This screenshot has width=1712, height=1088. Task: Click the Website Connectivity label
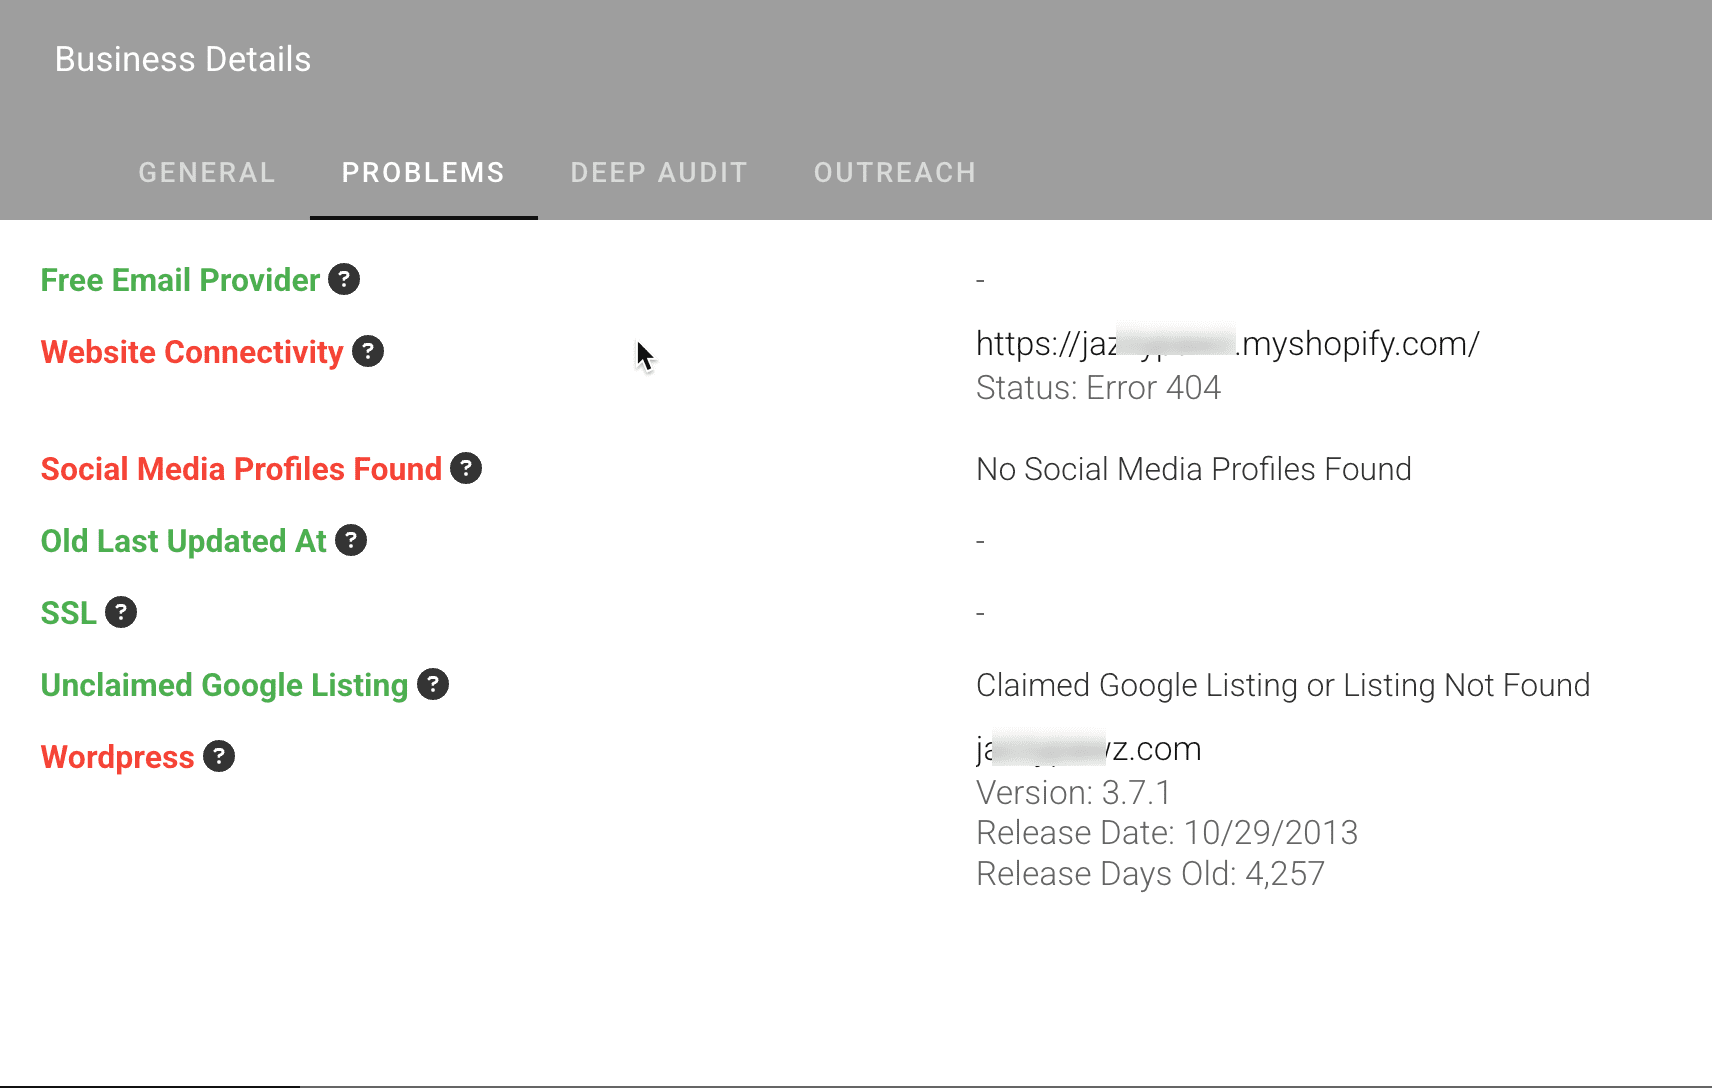click(192, 352)
